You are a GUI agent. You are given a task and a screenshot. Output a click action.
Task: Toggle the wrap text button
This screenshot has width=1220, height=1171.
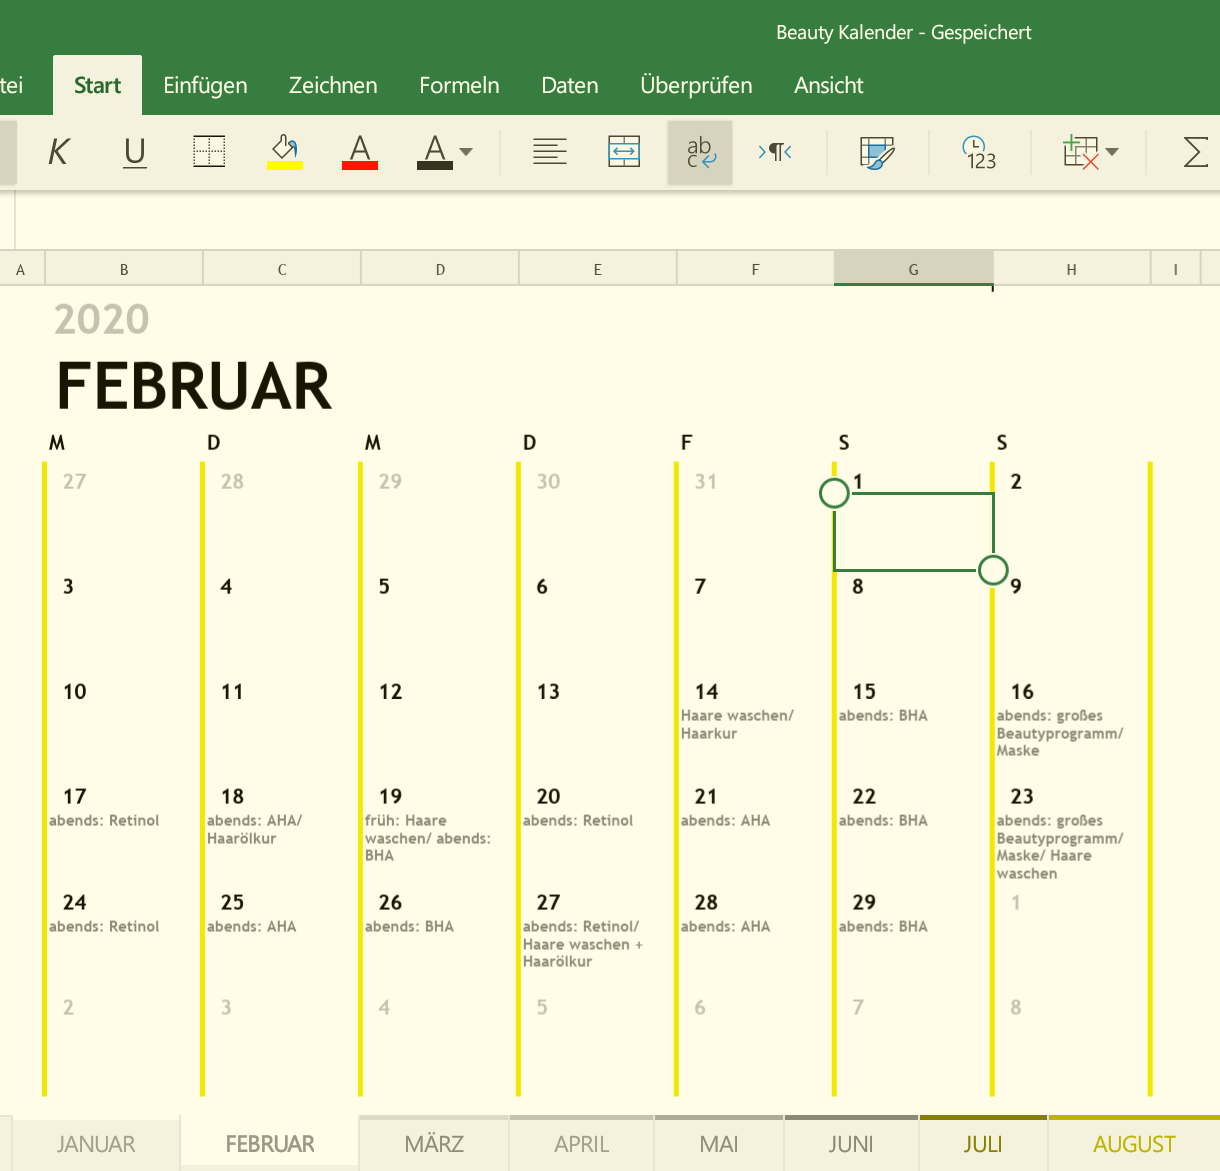pyautogui.click(x=700, y=153)
